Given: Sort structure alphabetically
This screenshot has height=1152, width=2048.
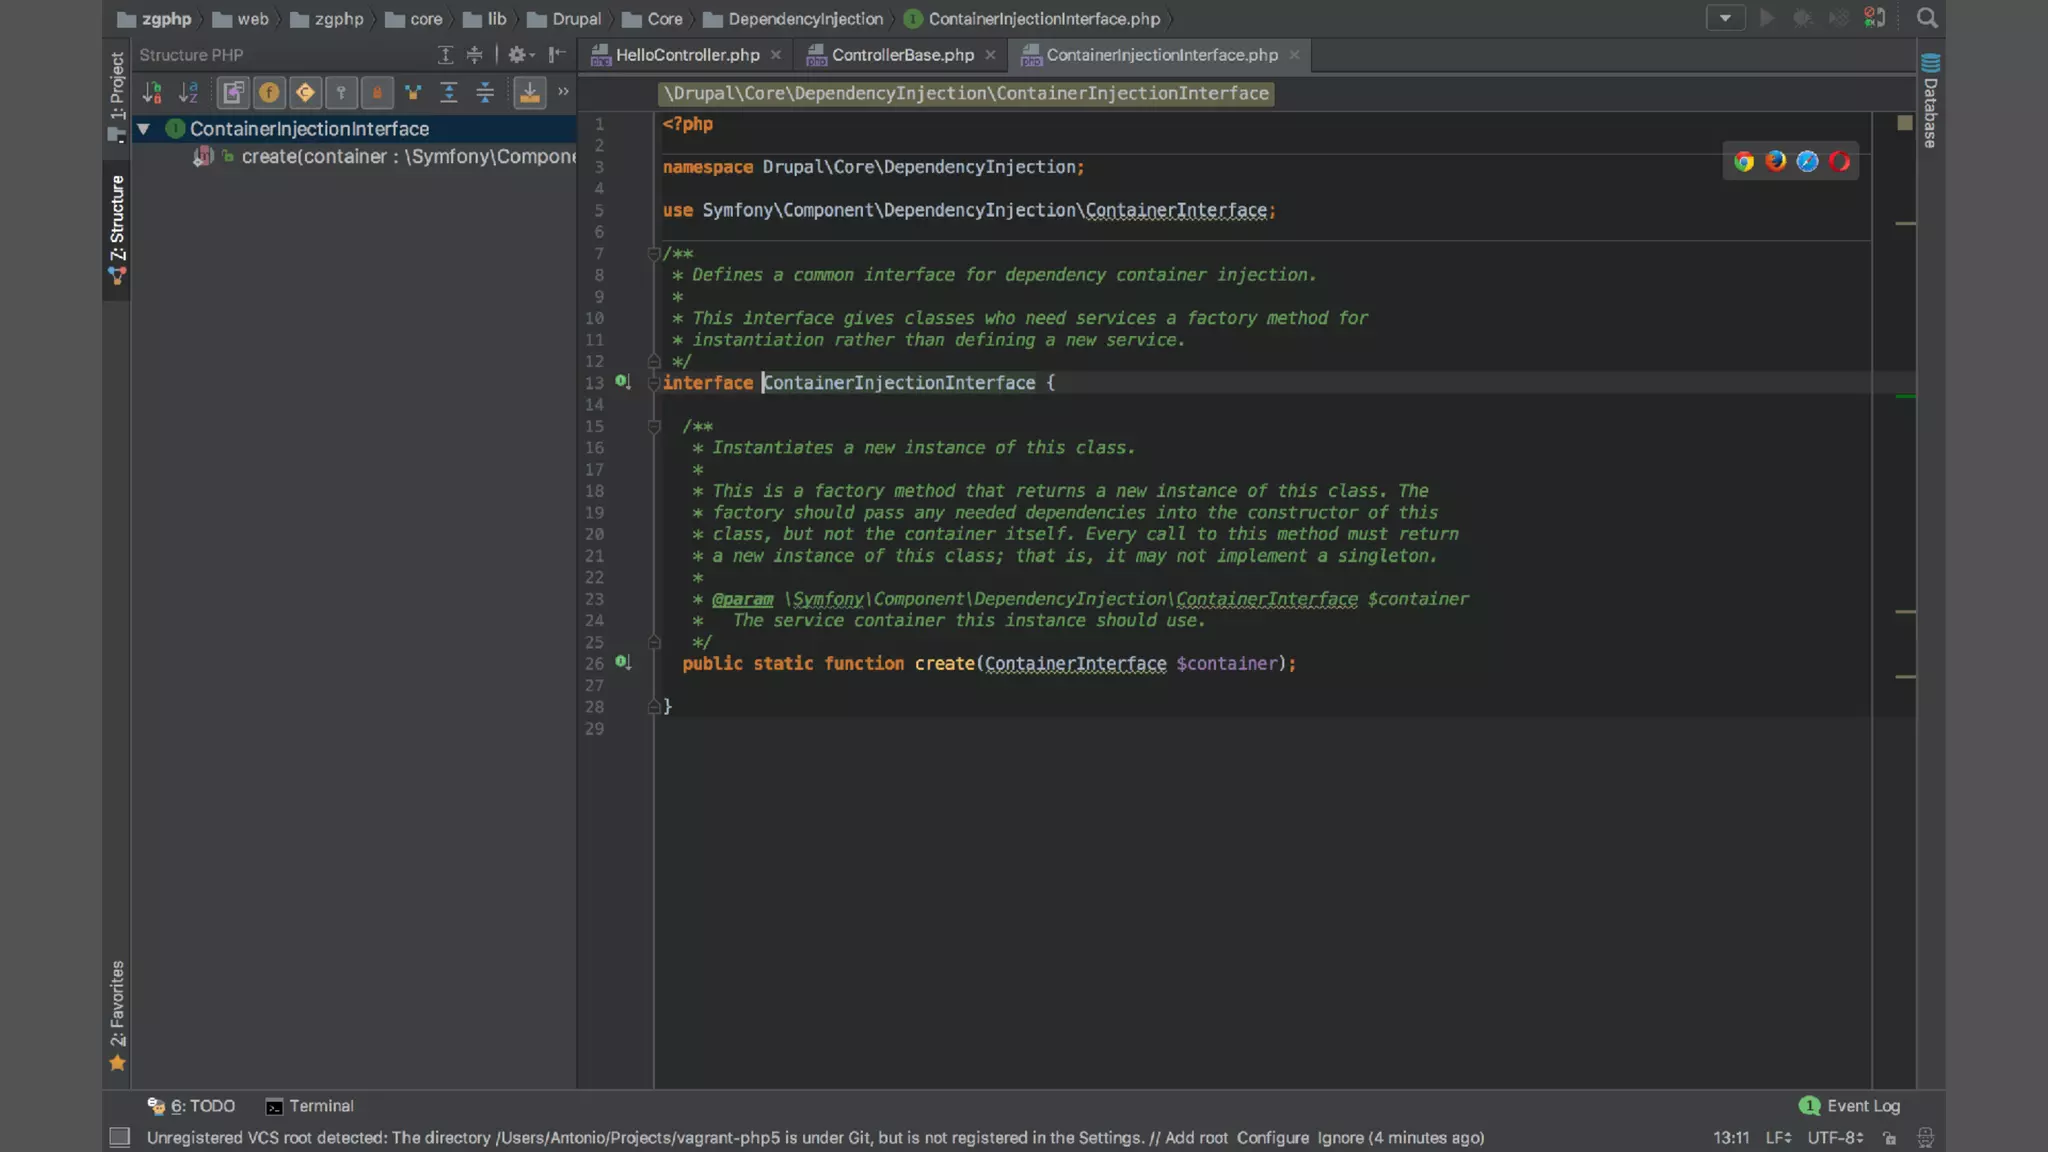Looking at the screenshot, I should (x=188, y=93).
